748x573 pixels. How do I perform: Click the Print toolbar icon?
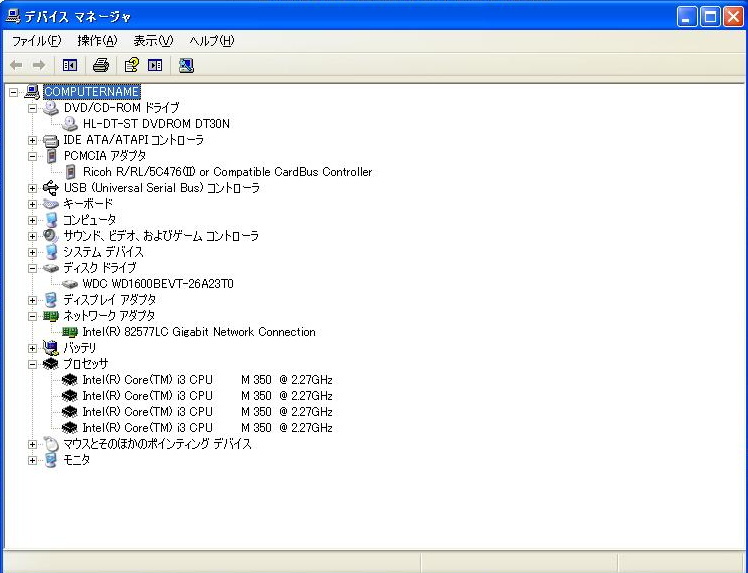100,65
